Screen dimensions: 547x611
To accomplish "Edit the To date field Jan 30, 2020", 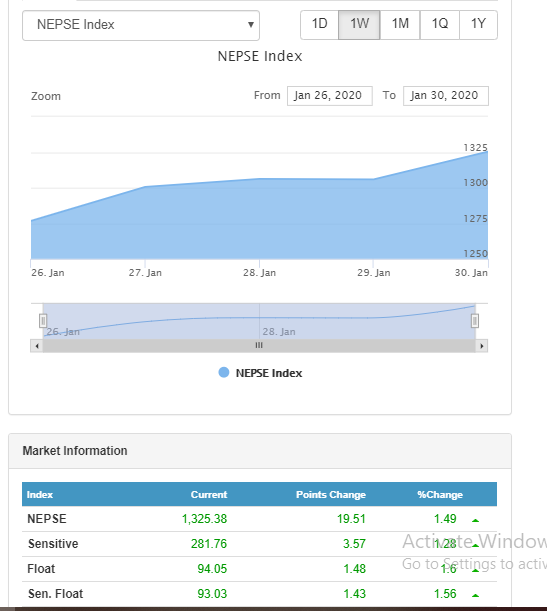I will tap(446, 96).
